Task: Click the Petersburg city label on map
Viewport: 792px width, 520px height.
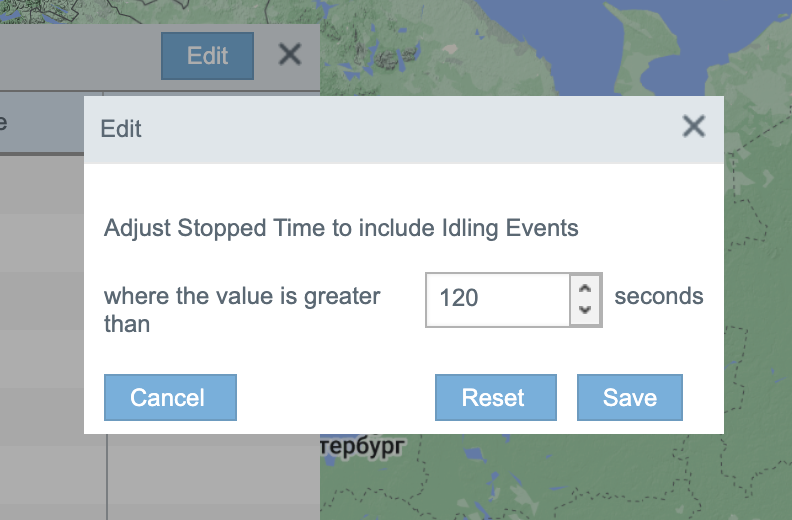Action: (362, 447)
